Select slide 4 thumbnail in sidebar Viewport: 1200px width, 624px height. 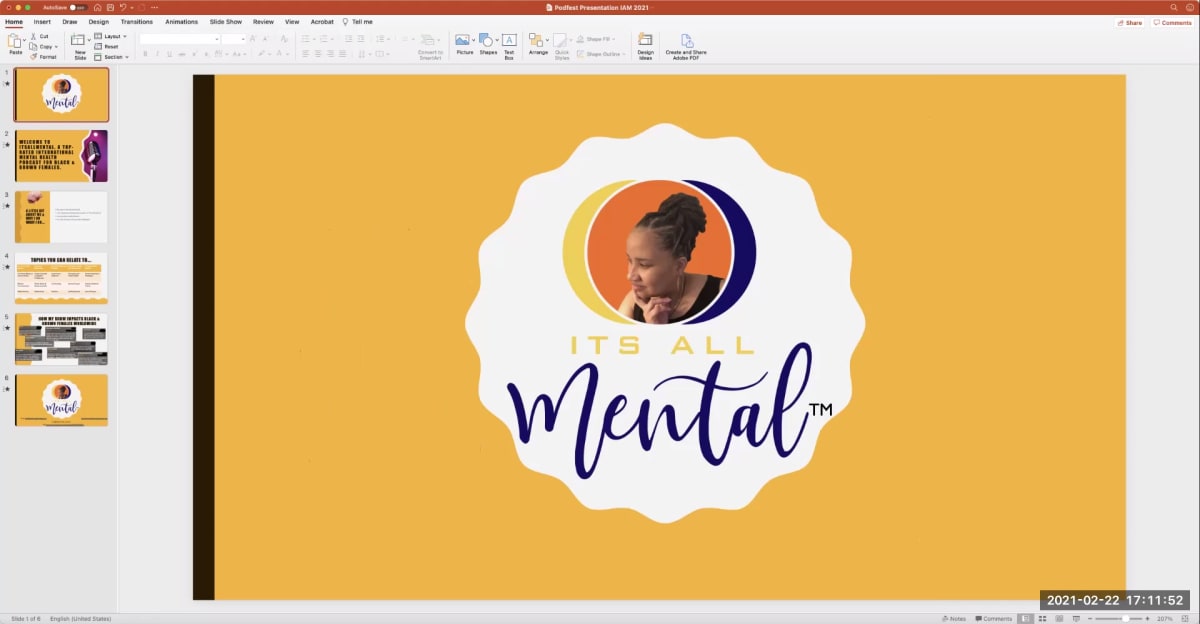pyautogui.click(x=61, y=277)
